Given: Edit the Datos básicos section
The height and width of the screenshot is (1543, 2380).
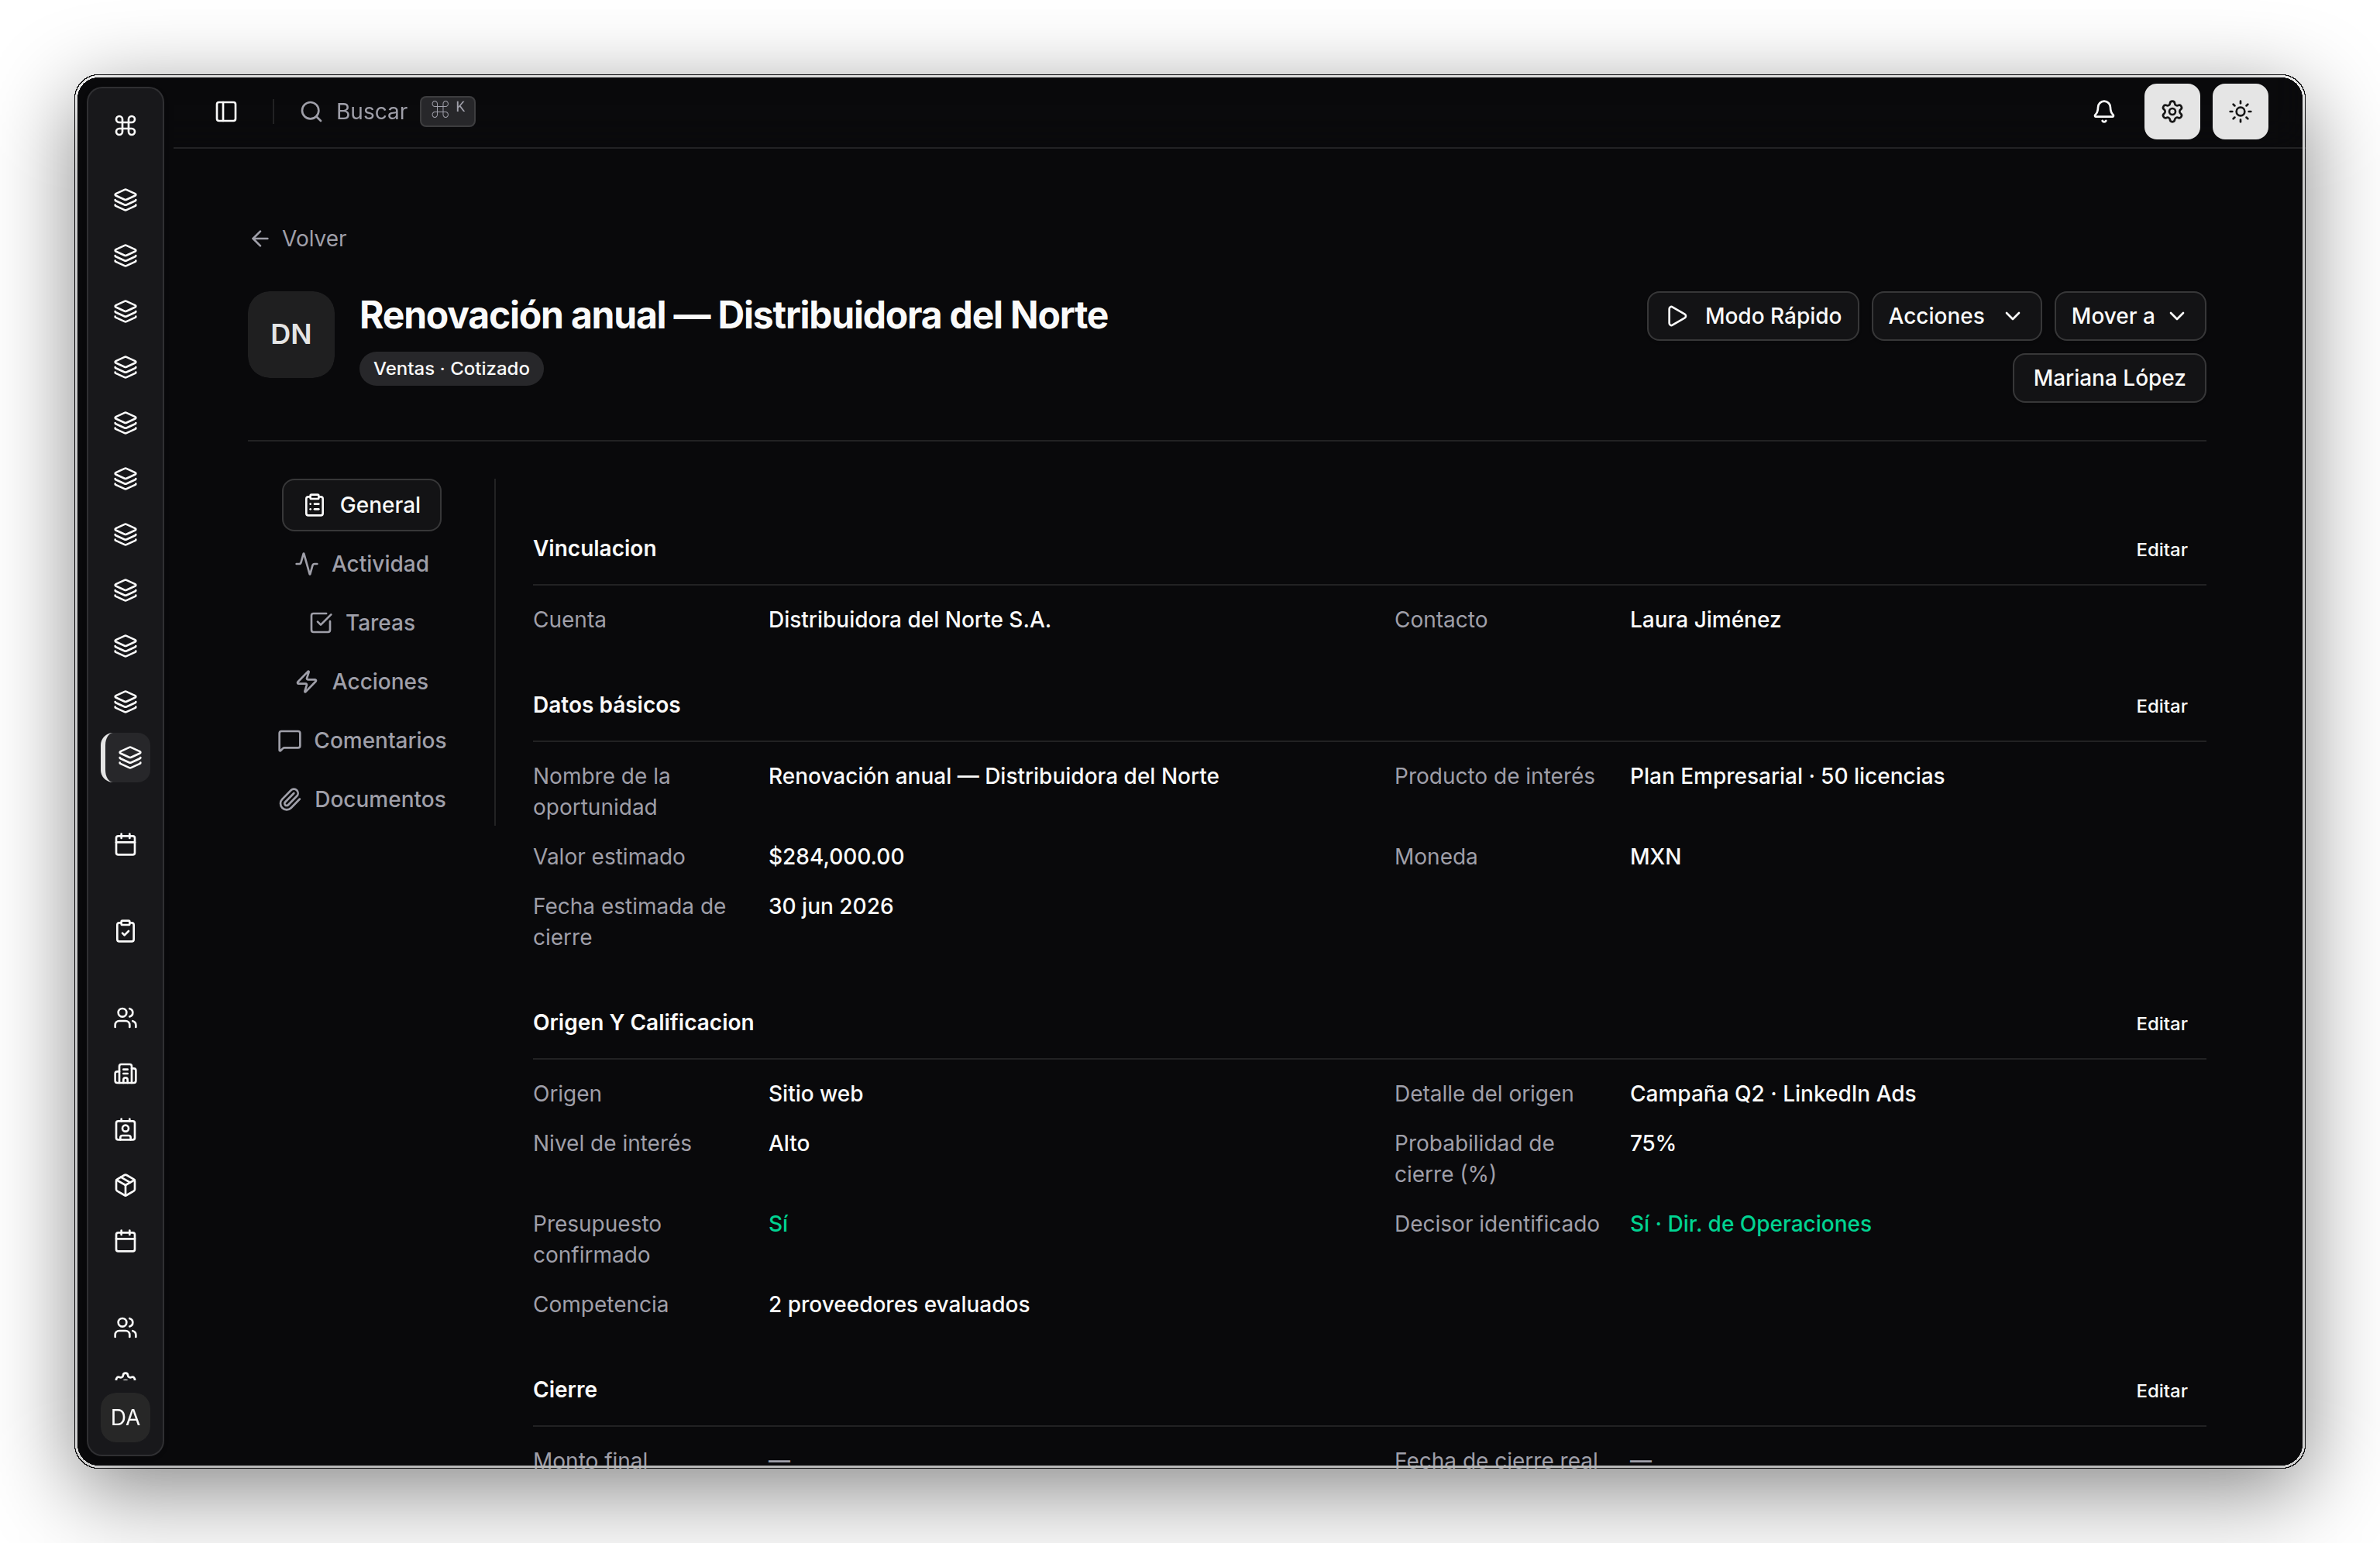Looking at the screenshot, I should [2160, 706].
